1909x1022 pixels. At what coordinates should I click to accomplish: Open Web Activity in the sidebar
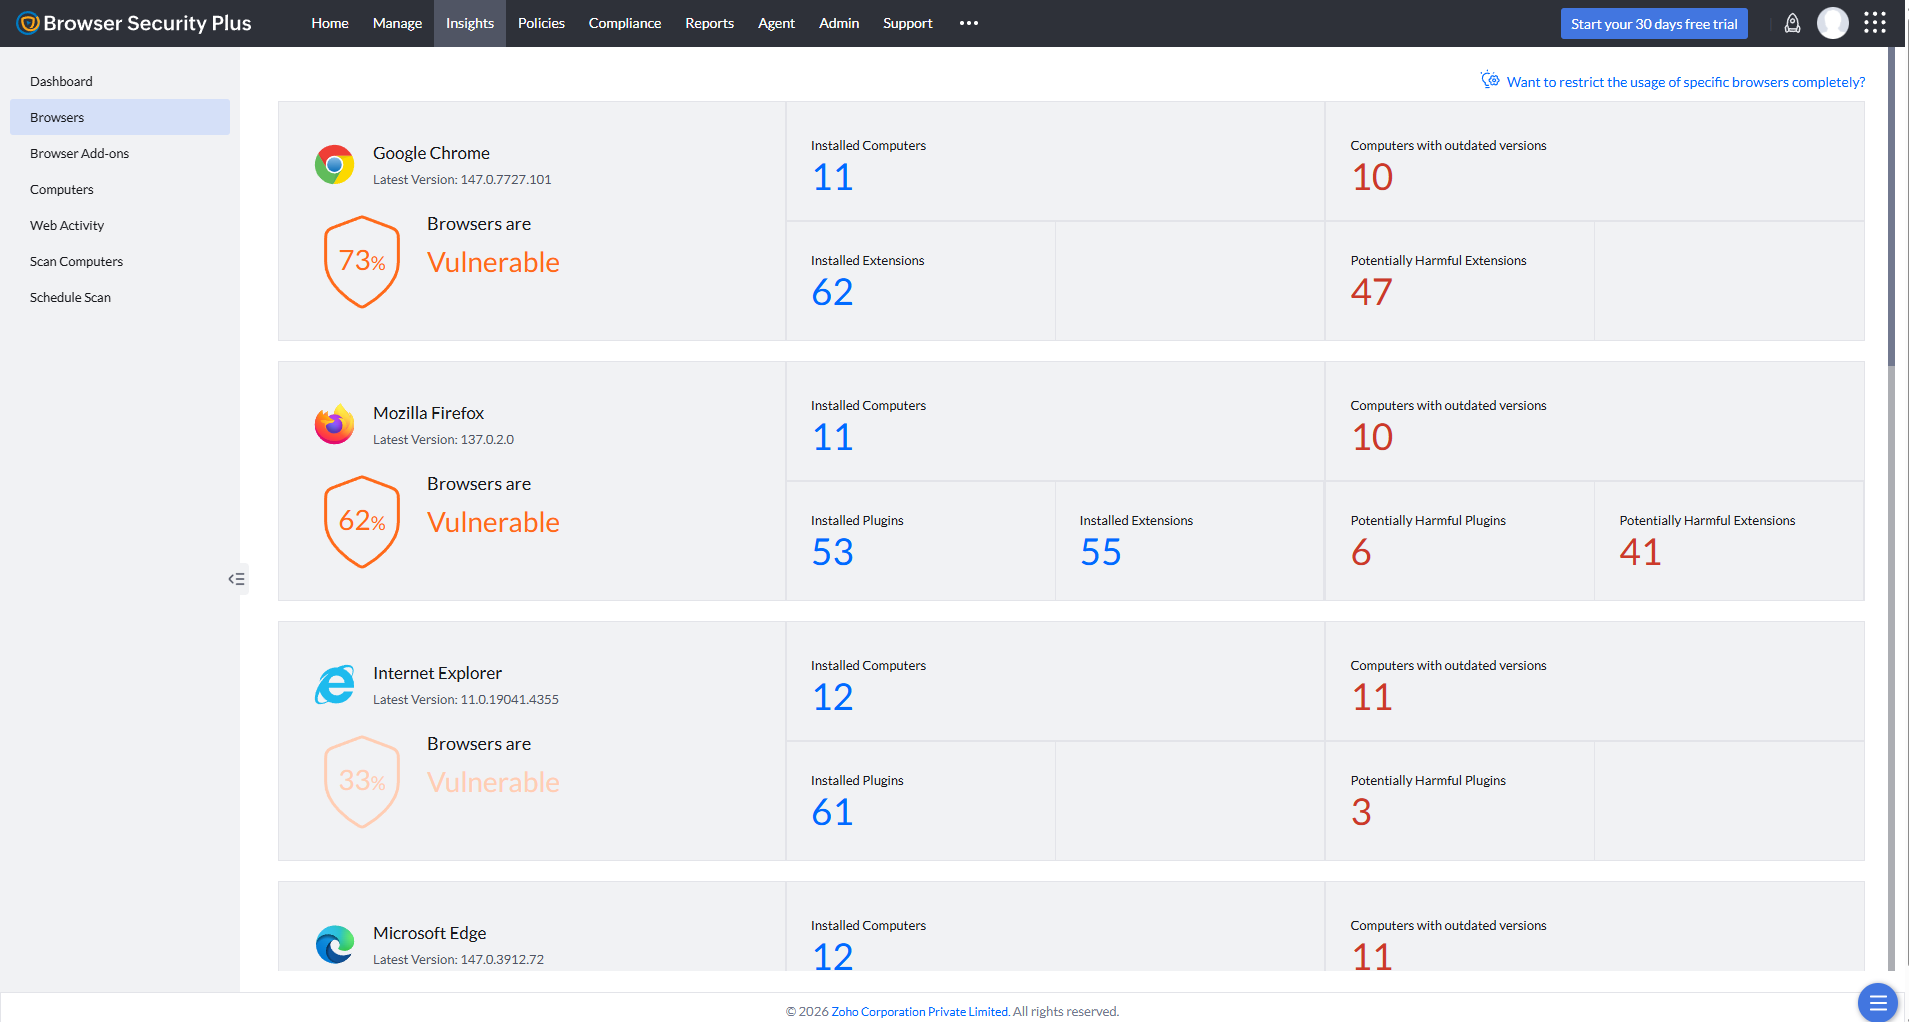(x=120, y=225)
